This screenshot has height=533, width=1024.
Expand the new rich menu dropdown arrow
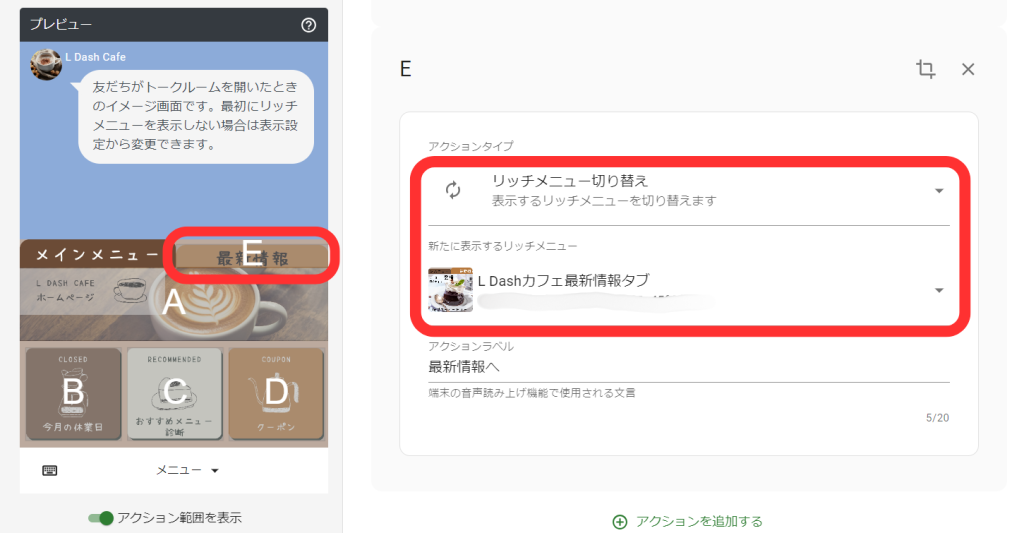tap(938, 290)
